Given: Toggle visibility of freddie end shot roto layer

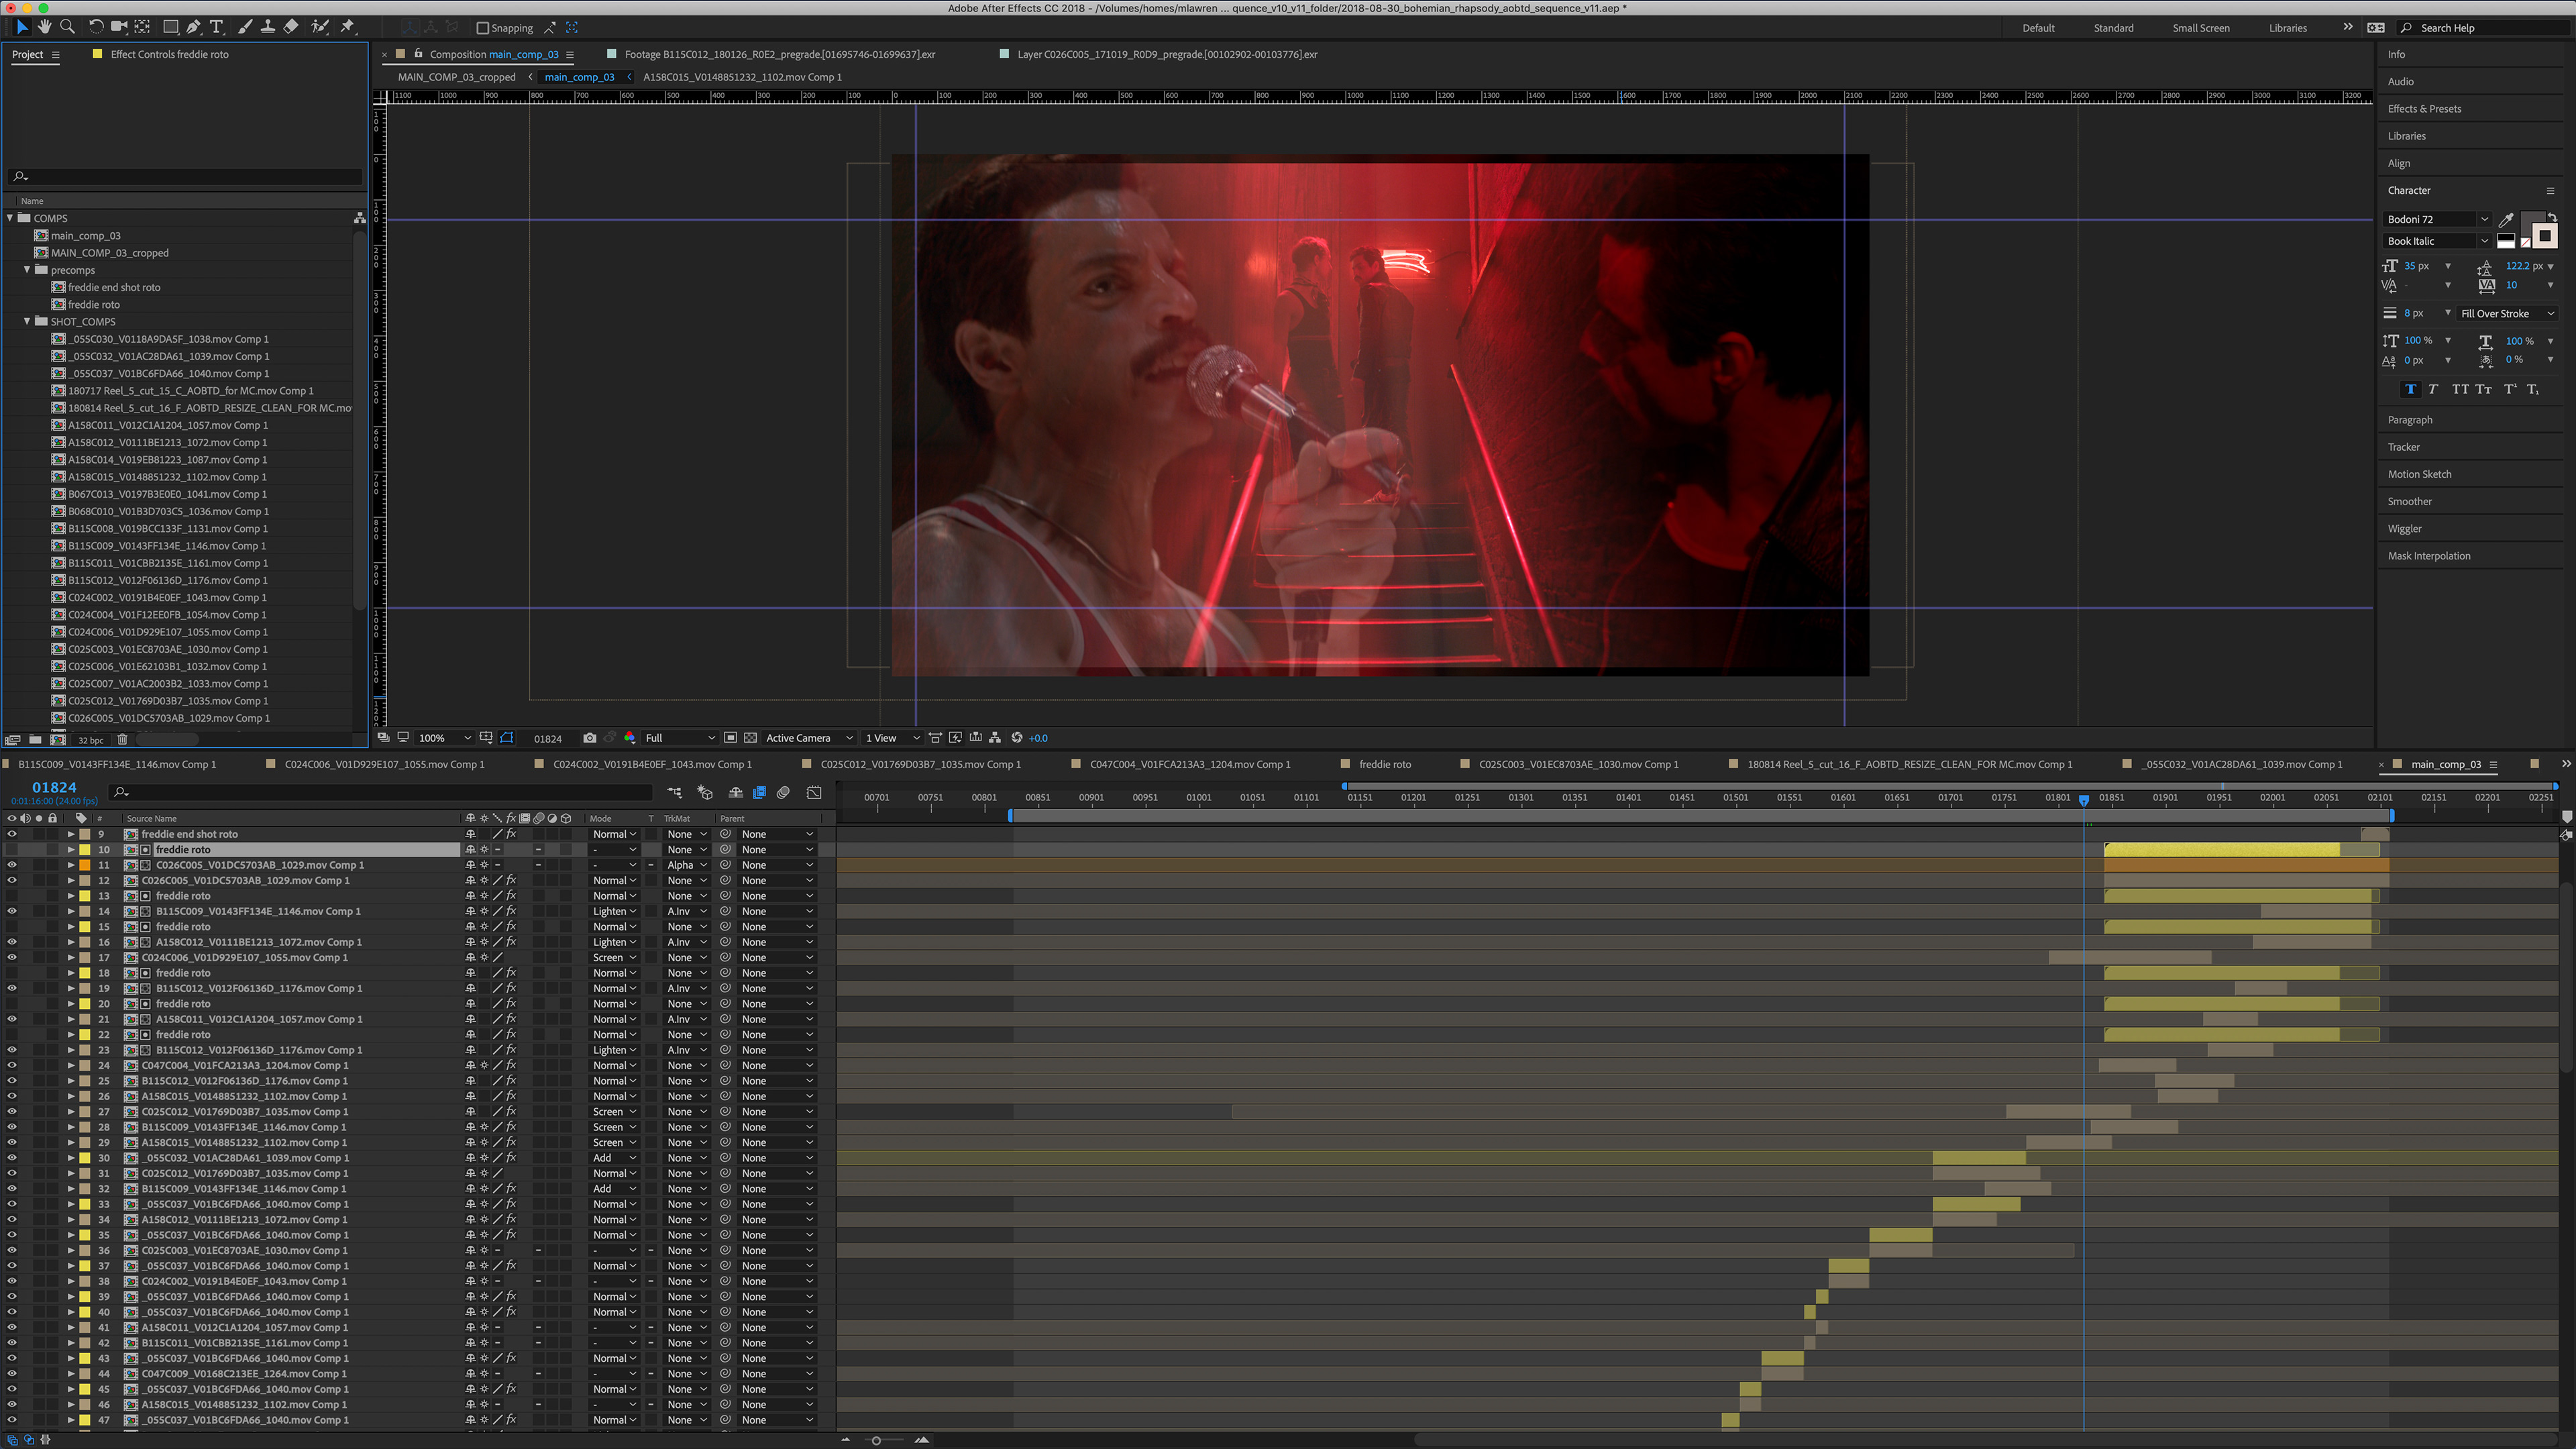Looking at the screenshot, I should [x=12, y=834].
